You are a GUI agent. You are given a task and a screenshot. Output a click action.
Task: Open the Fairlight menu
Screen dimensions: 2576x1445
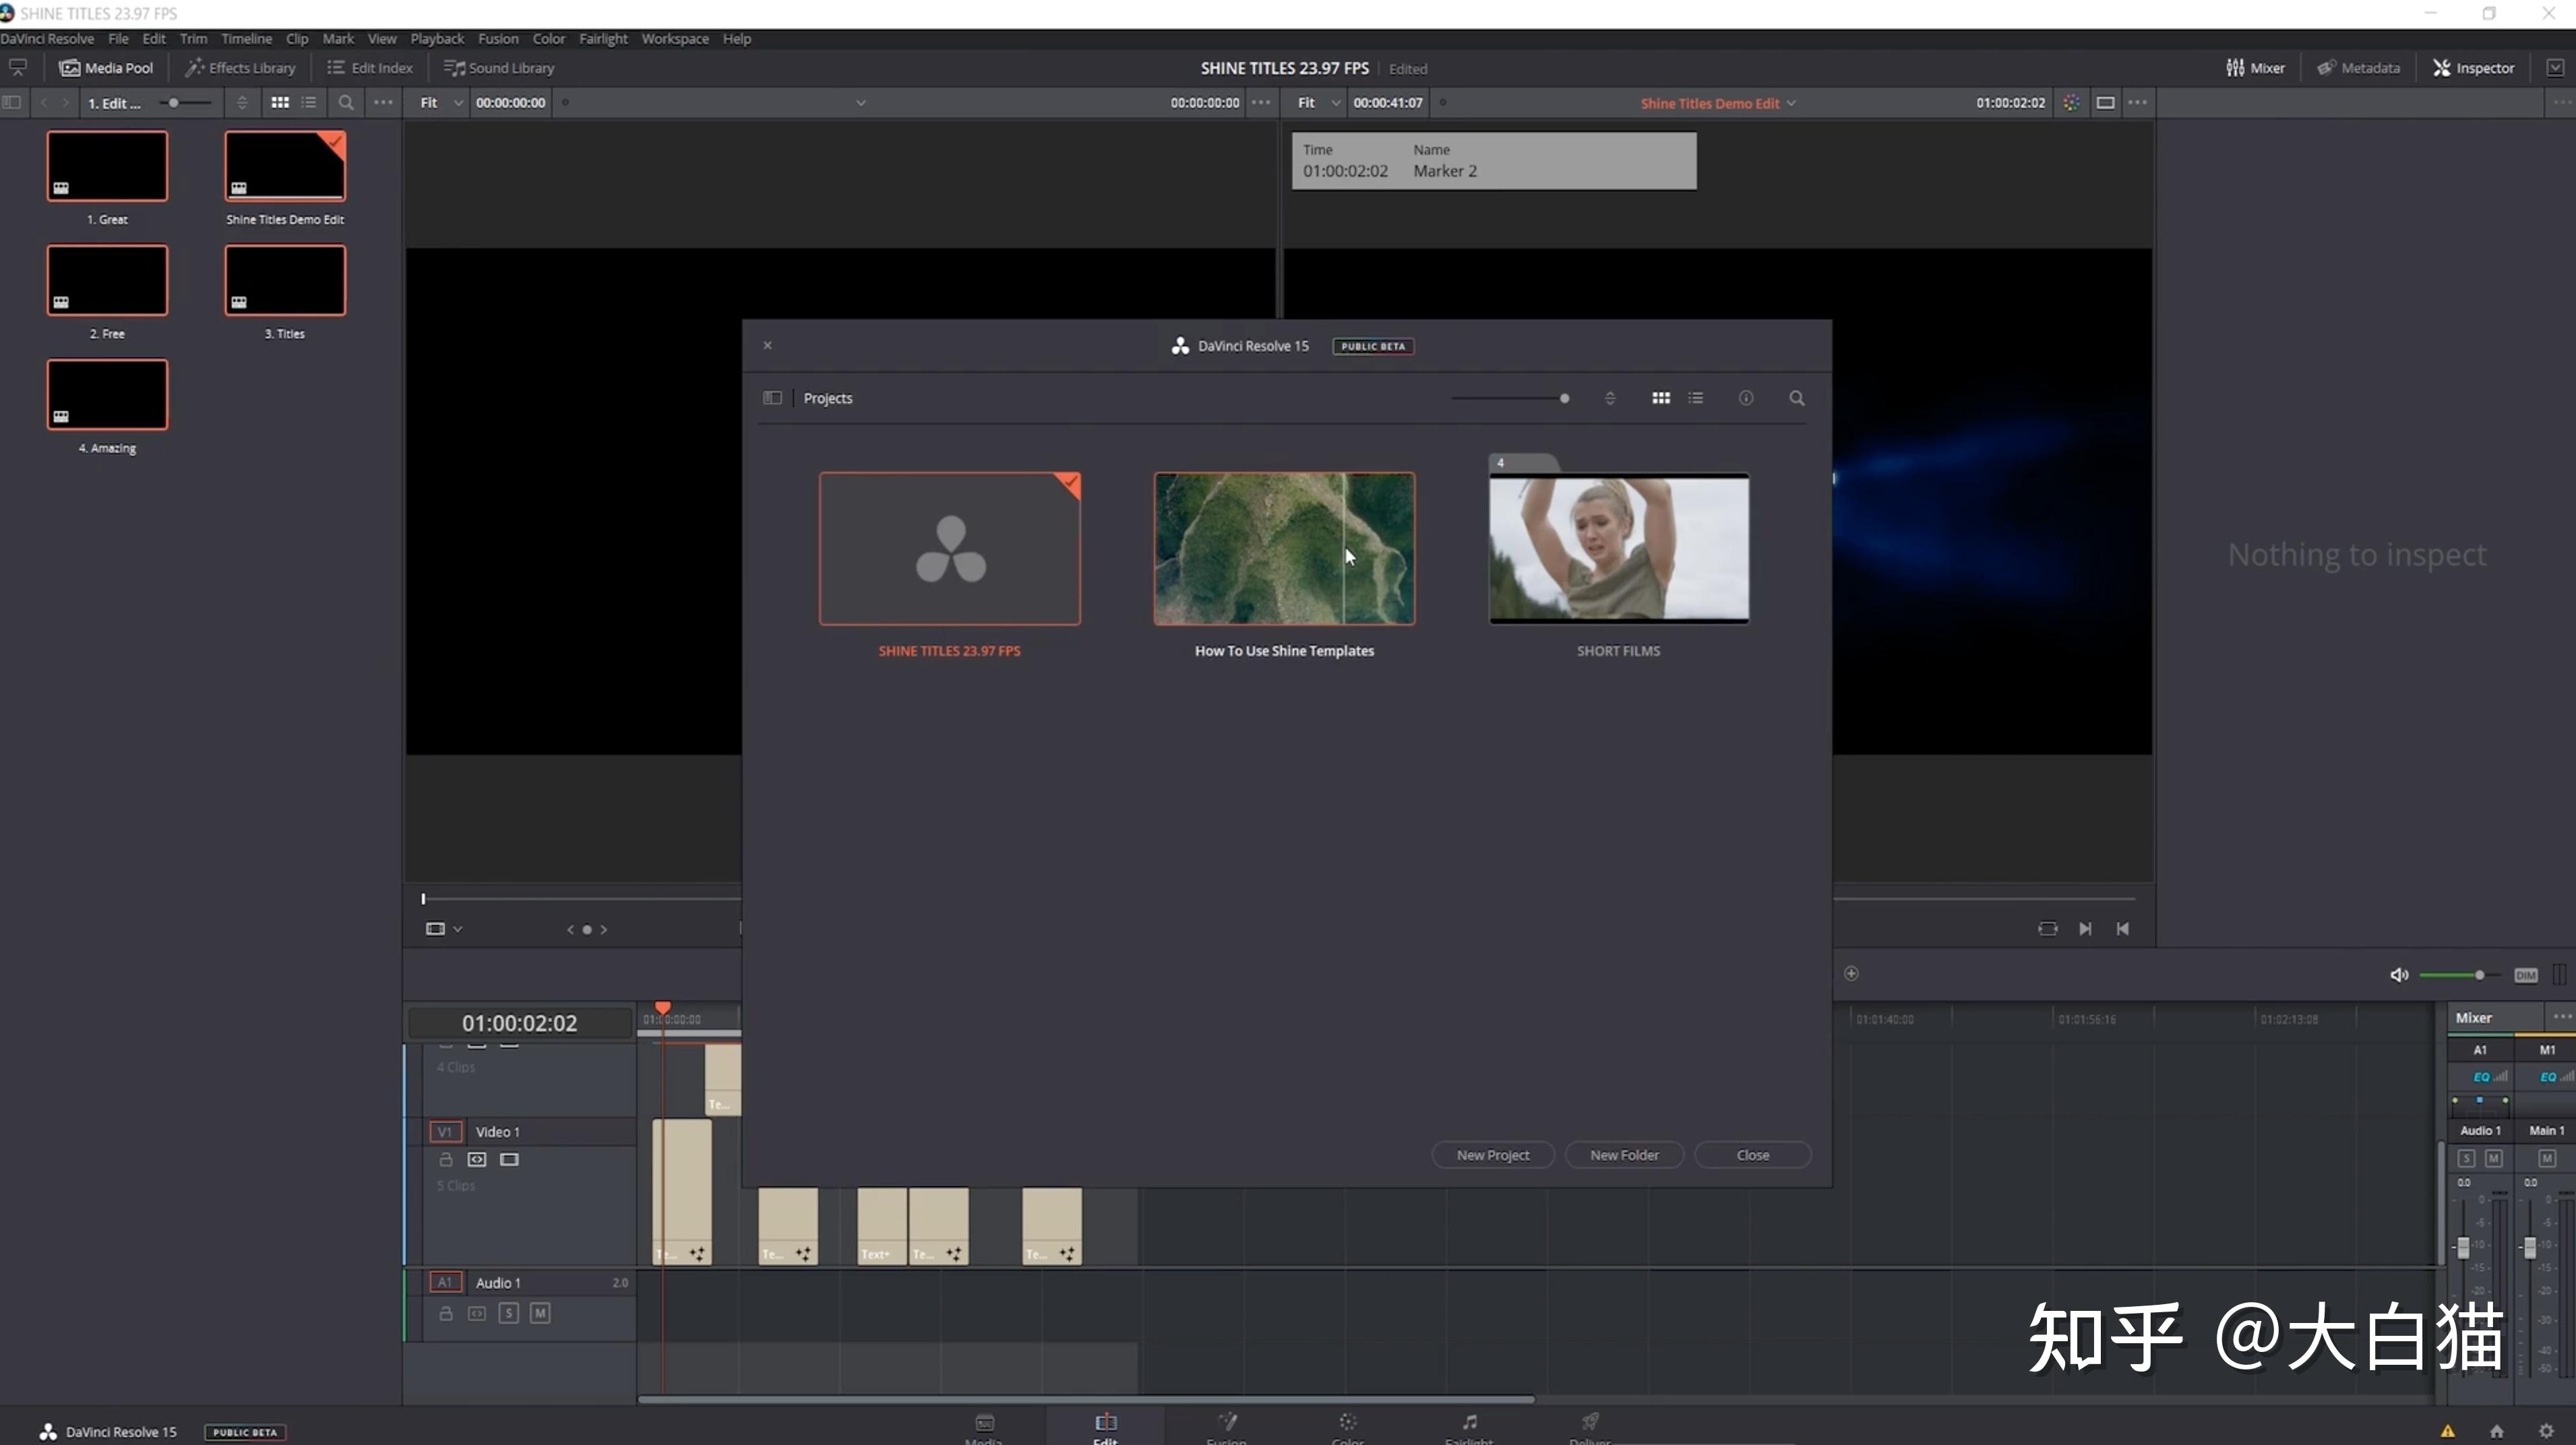pyautogui.click(x=603, y=38)
